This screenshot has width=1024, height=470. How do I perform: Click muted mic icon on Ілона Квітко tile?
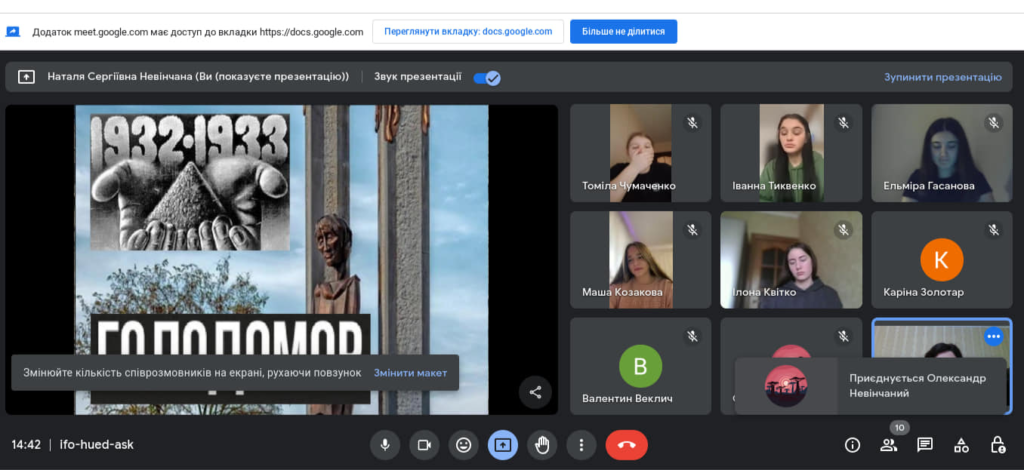pyautogui.click(x=843, y=230)
